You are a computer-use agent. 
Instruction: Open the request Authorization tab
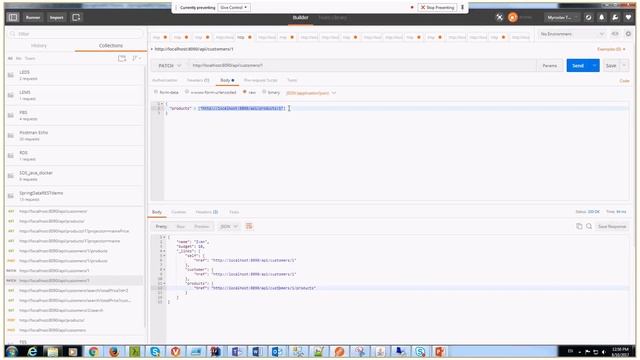[x=165, y=80]
